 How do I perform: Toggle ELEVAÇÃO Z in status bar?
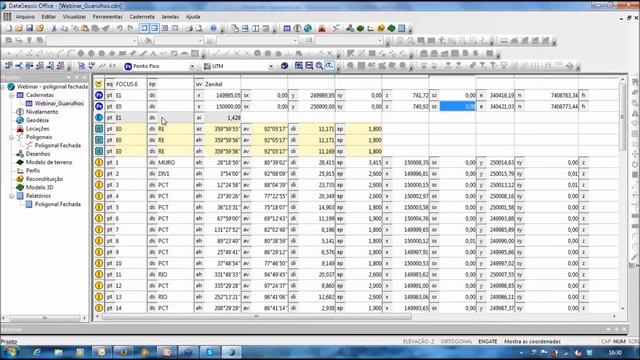coord(419,341)
